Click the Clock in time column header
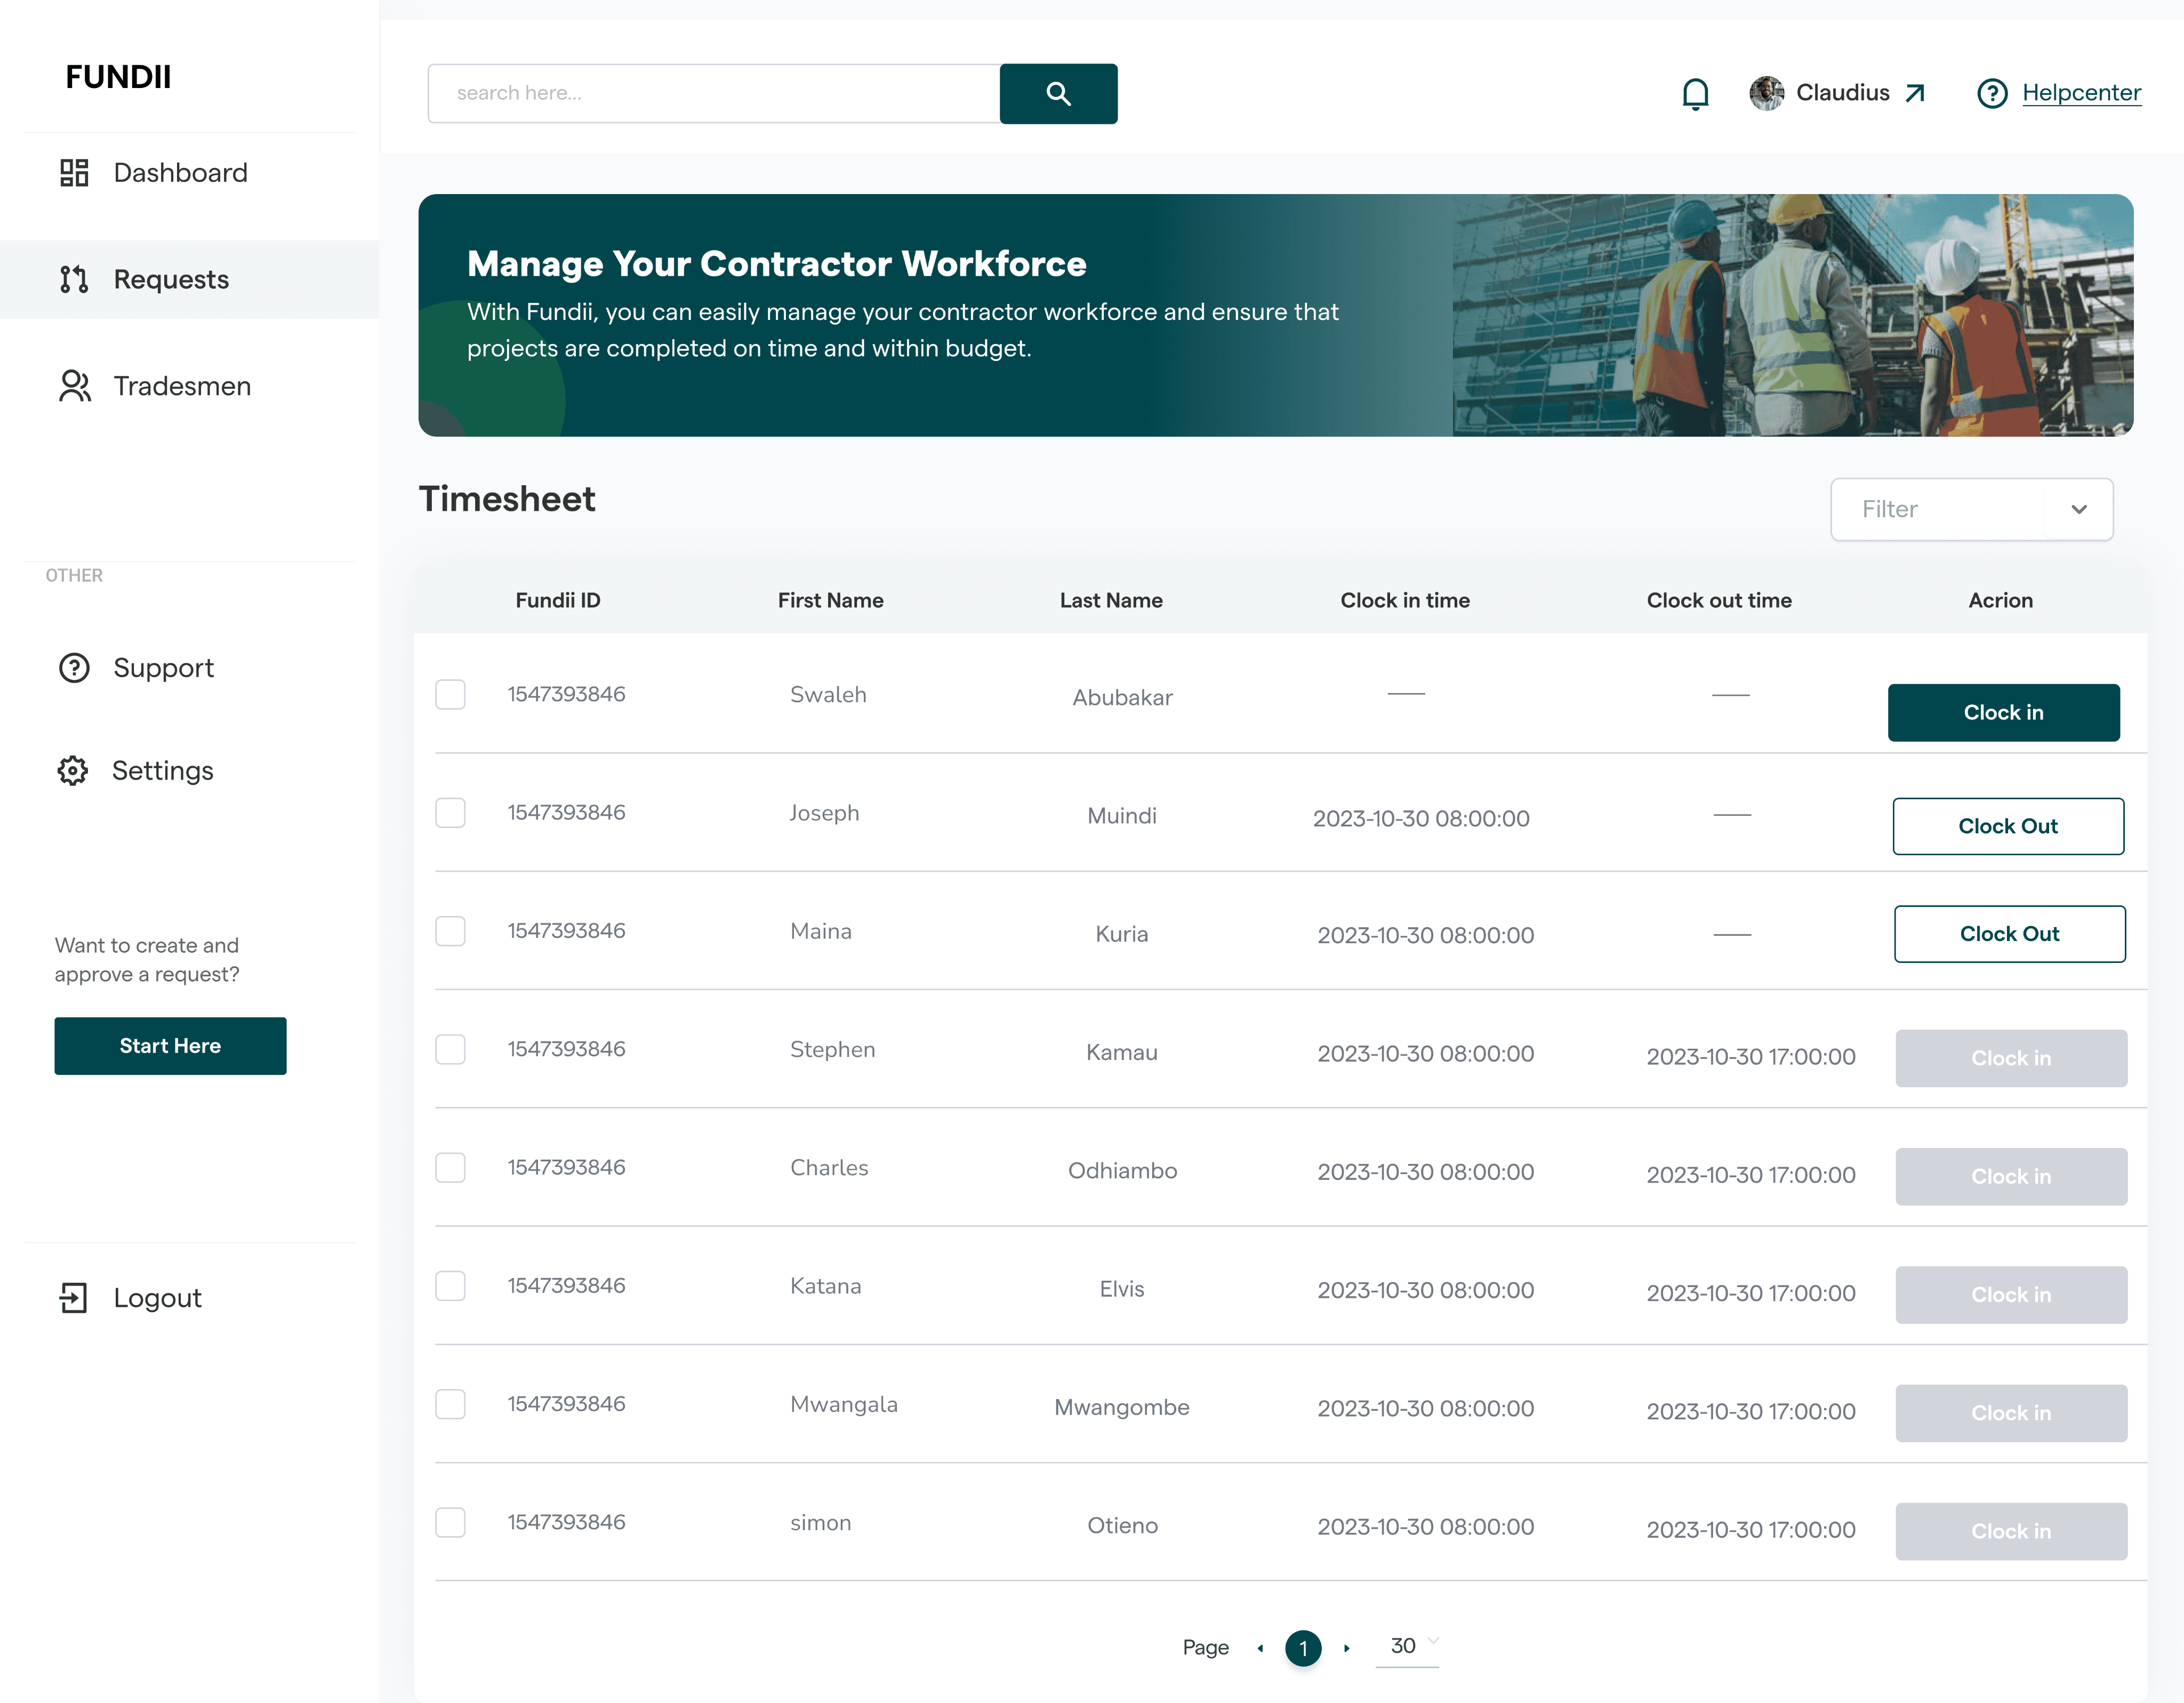Screen dimensions: 2184x1703 tap(1405, 601)
